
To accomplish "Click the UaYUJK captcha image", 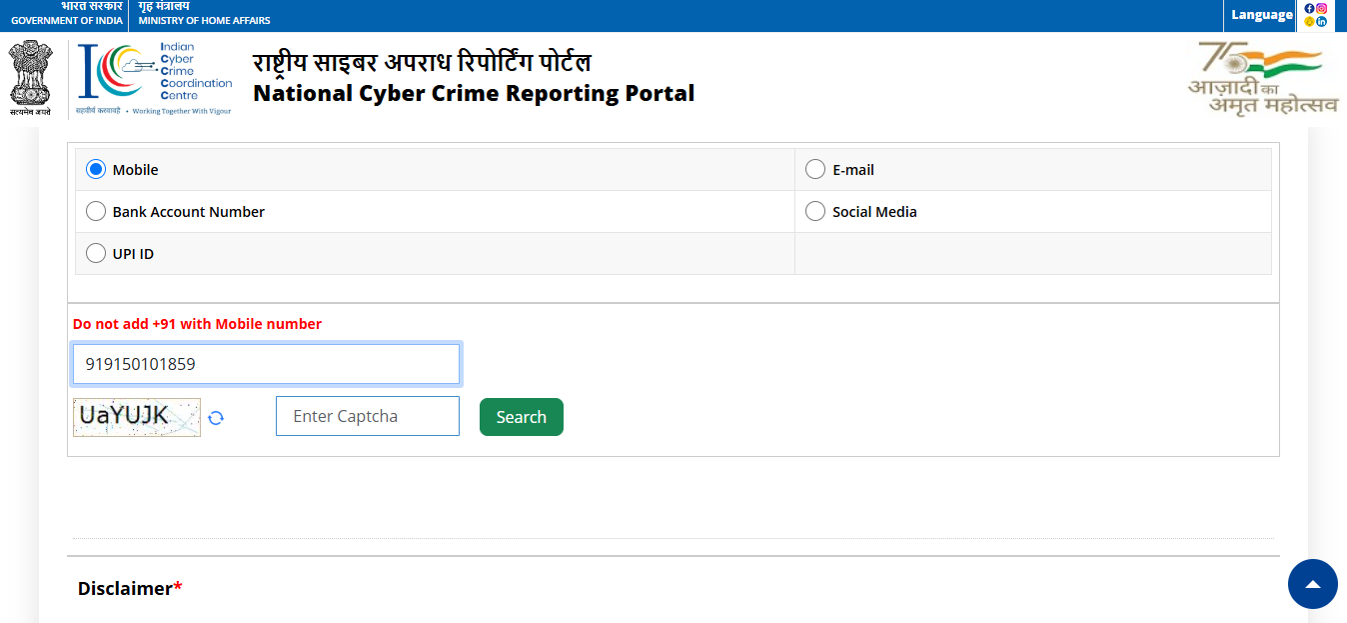I will 137,417.
